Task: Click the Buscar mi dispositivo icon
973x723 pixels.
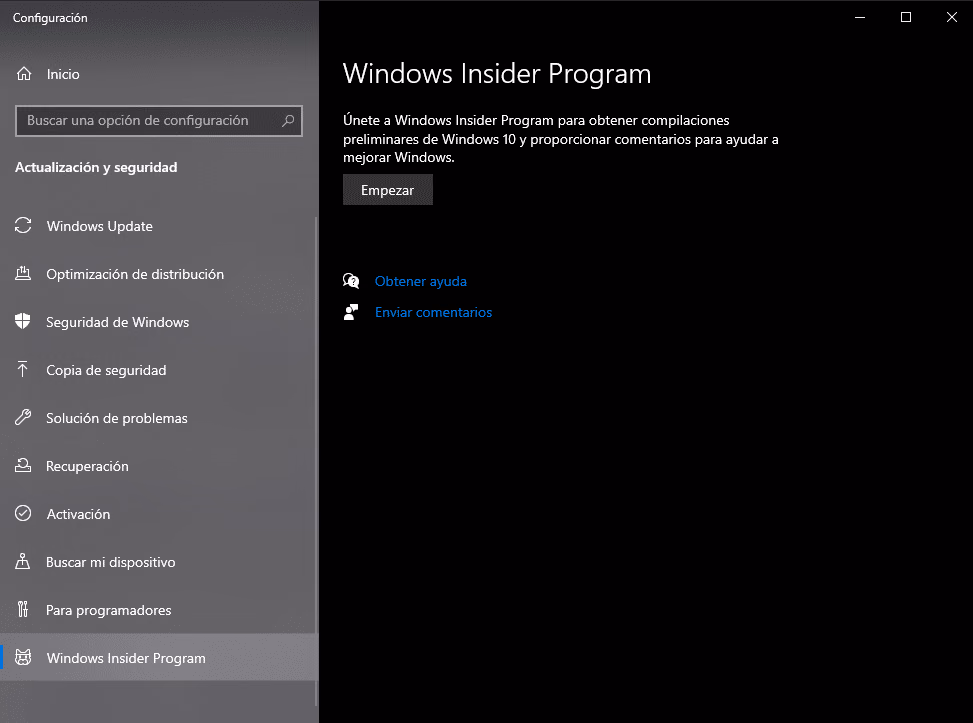Action: click(x=23, y=561)
